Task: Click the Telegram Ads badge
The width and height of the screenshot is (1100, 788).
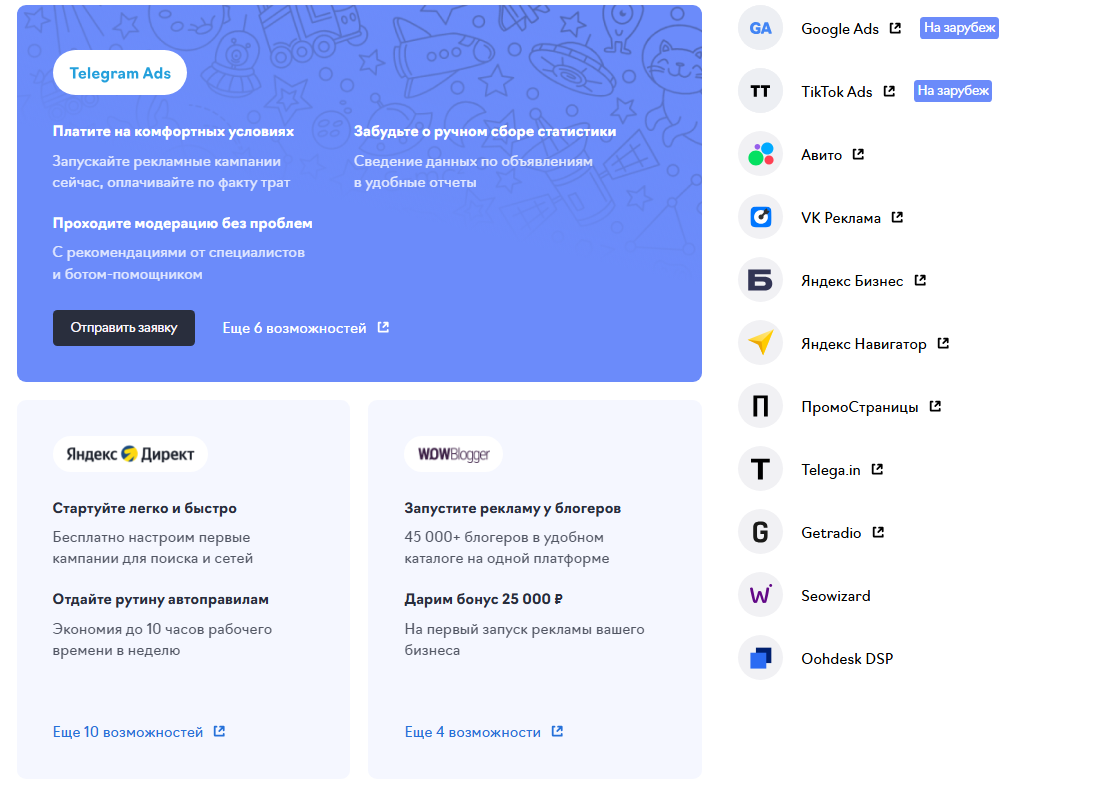Action: pos(120,73)
